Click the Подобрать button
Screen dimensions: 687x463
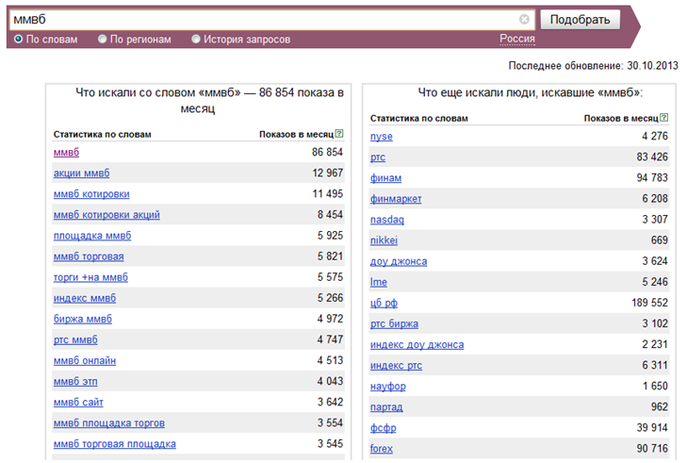580,20
